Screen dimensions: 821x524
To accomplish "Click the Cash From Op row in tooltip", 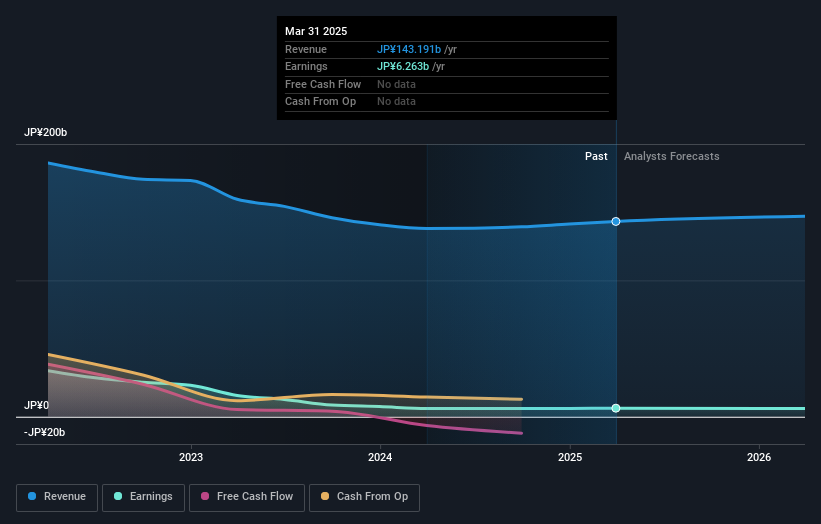I will click(447, 102).
